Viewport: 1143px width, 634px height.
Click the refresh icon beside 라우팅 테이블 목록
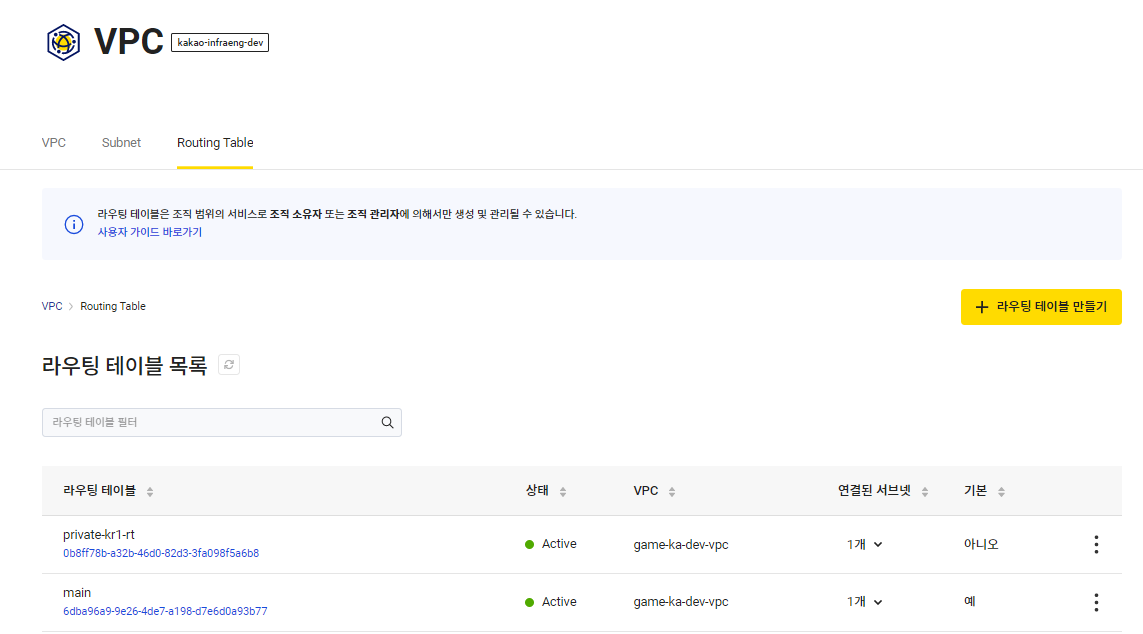click(x=229, y=364)
